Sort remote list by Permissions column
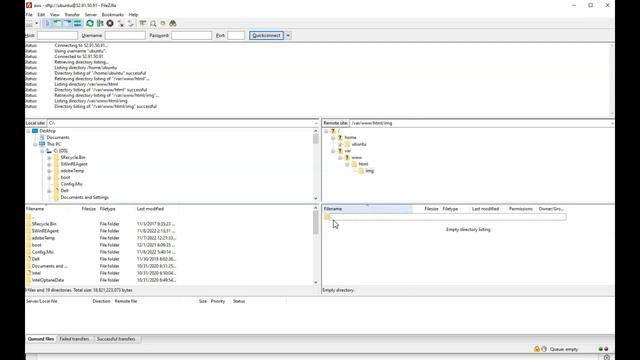The height and width of the screenshot is (360, 640). [x=520, y=209]
